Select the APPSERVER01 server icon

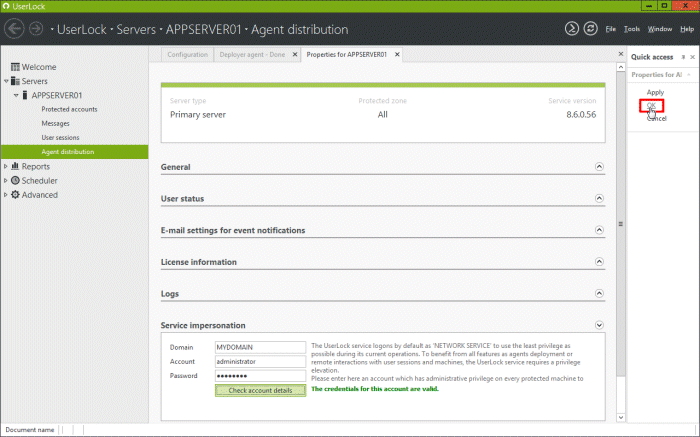[x=25, y=95]
